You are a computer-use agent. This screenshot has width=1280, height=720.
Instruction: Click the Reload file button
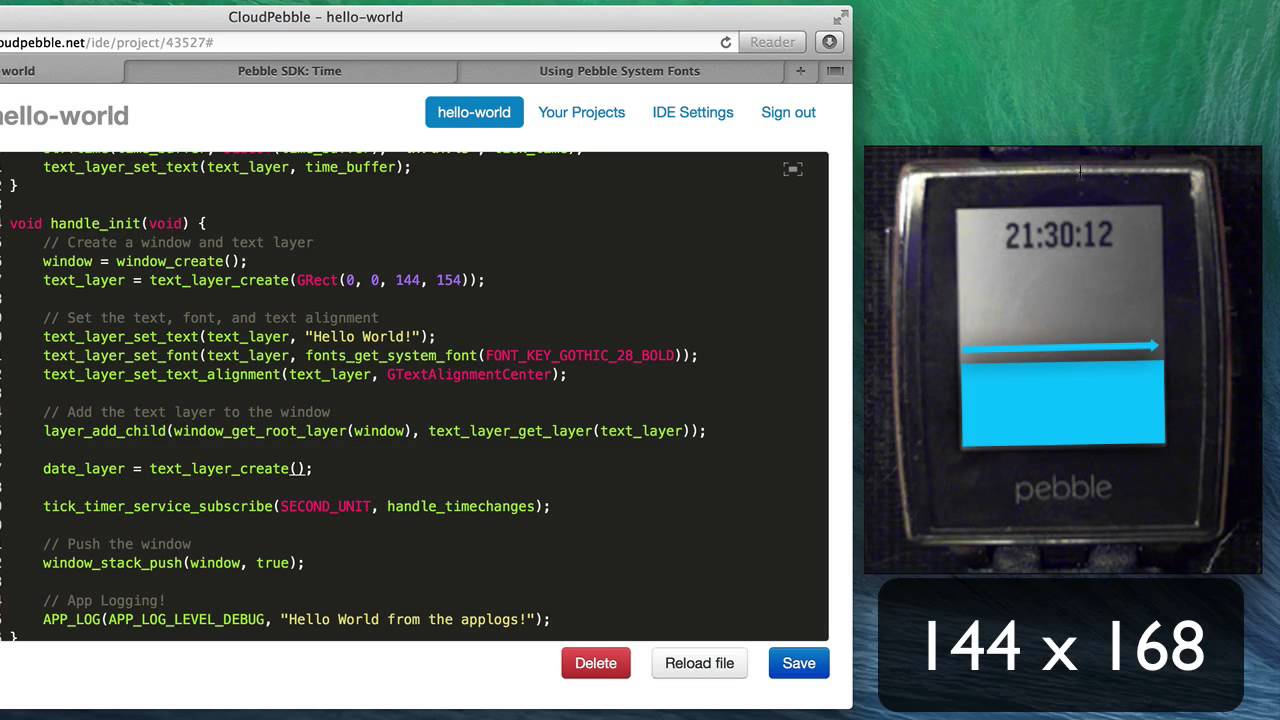point(700,663)
